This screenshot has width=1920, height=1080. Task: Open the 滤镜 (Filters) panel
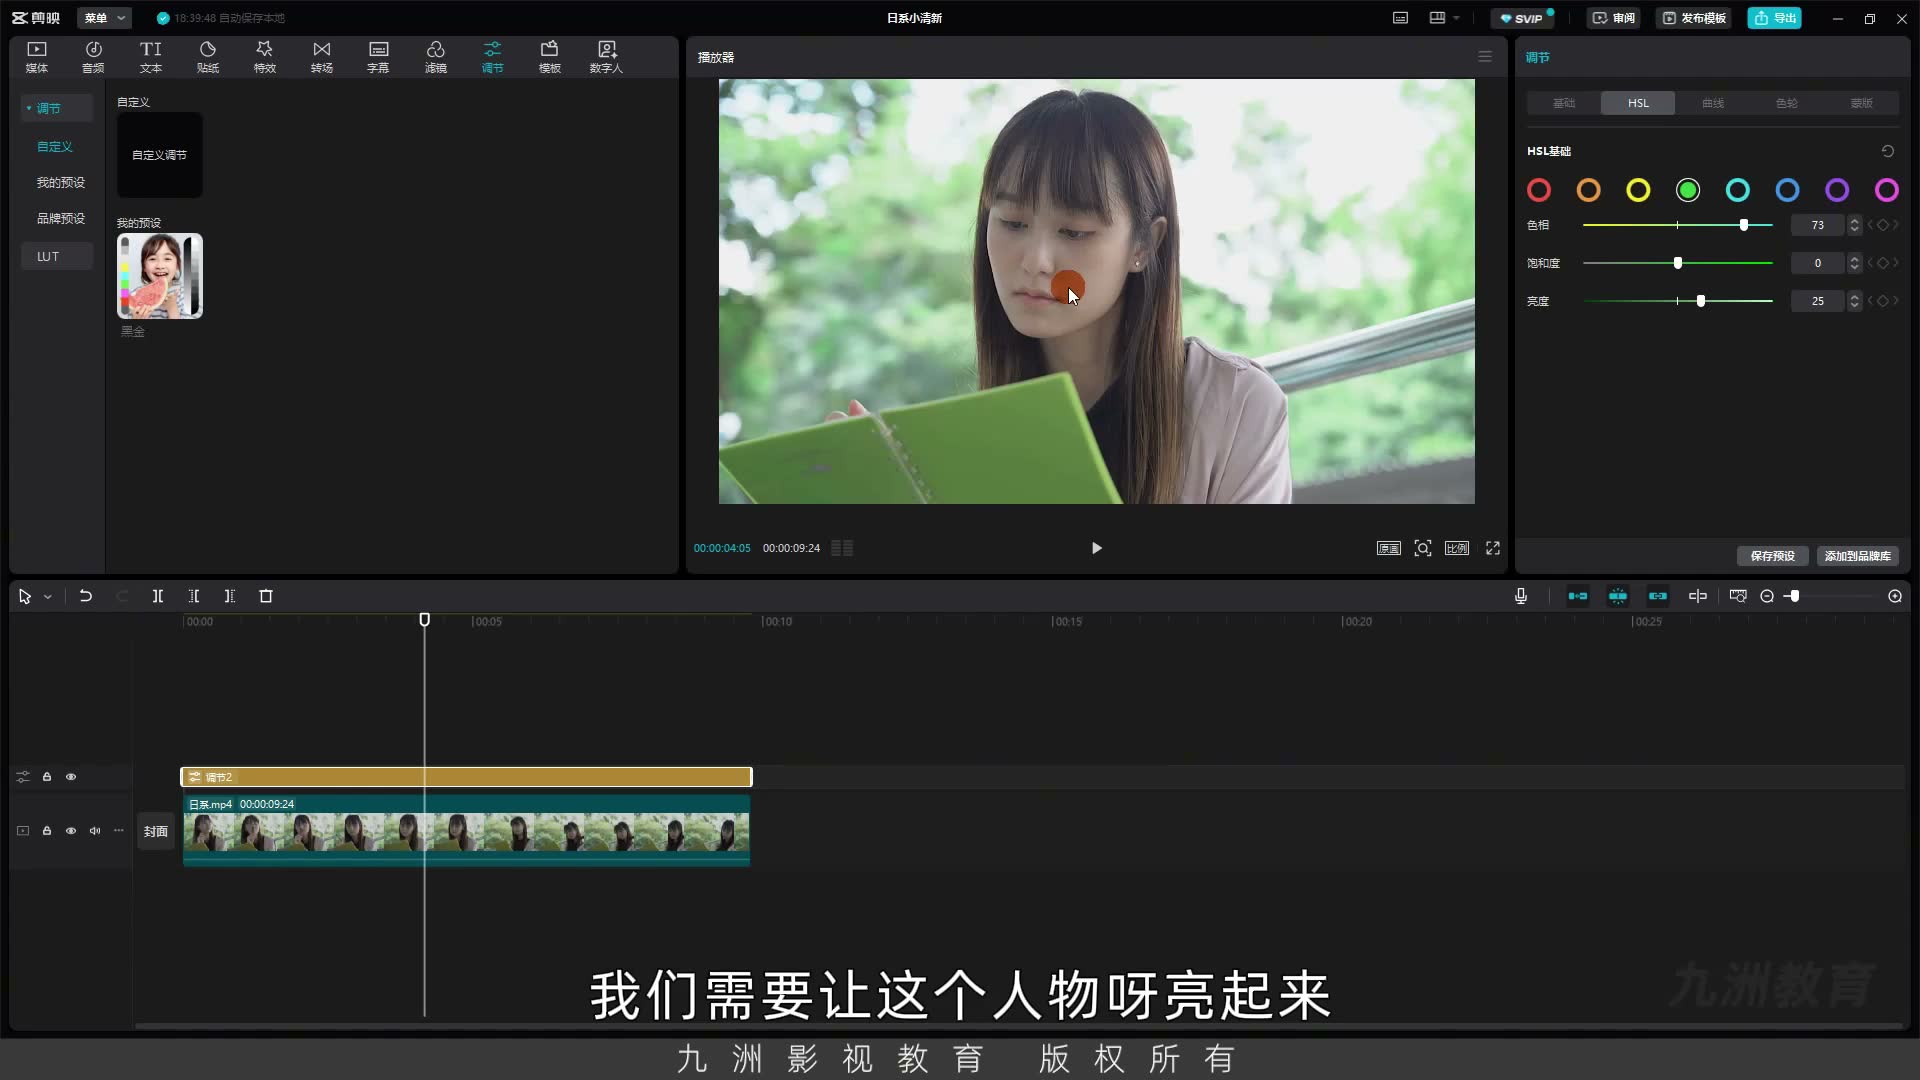436,57
